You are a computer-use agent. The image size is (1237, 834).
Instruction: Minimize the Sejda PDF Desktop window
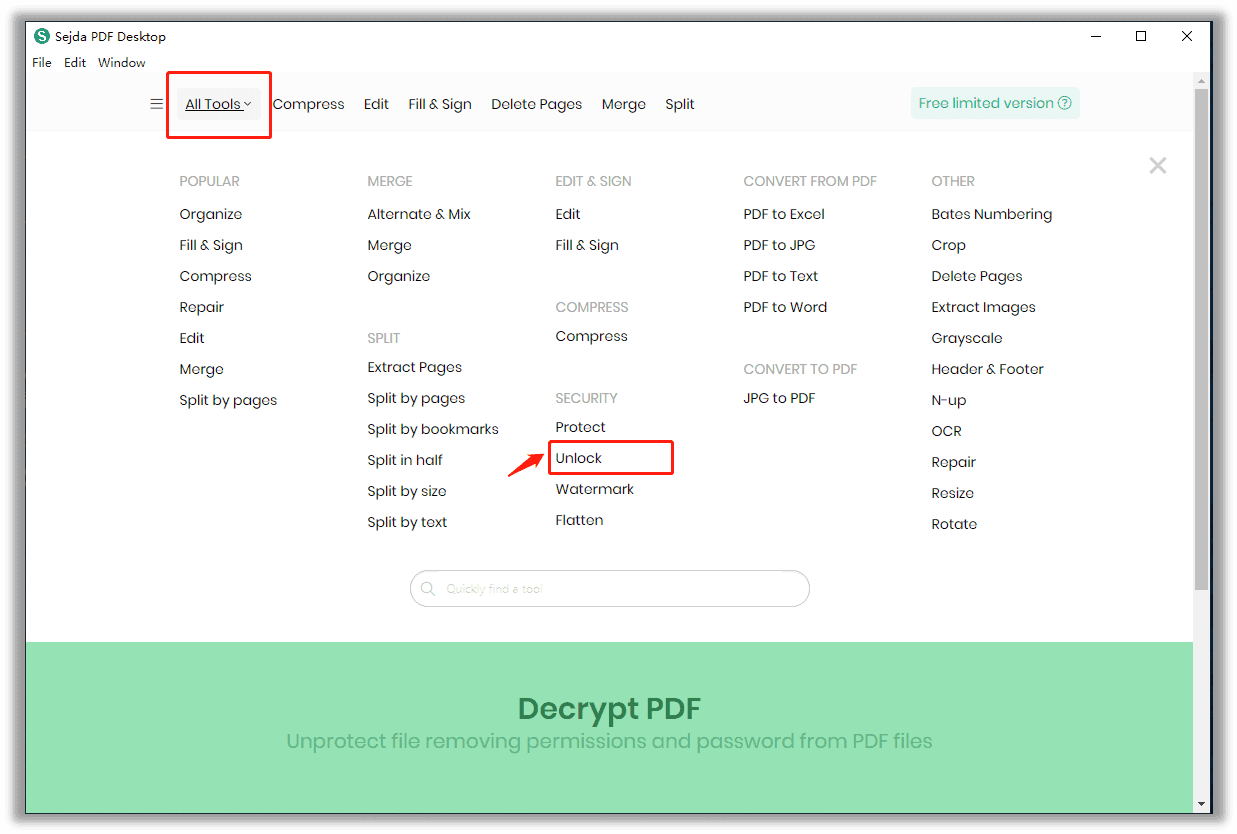tap(1095, 36)
